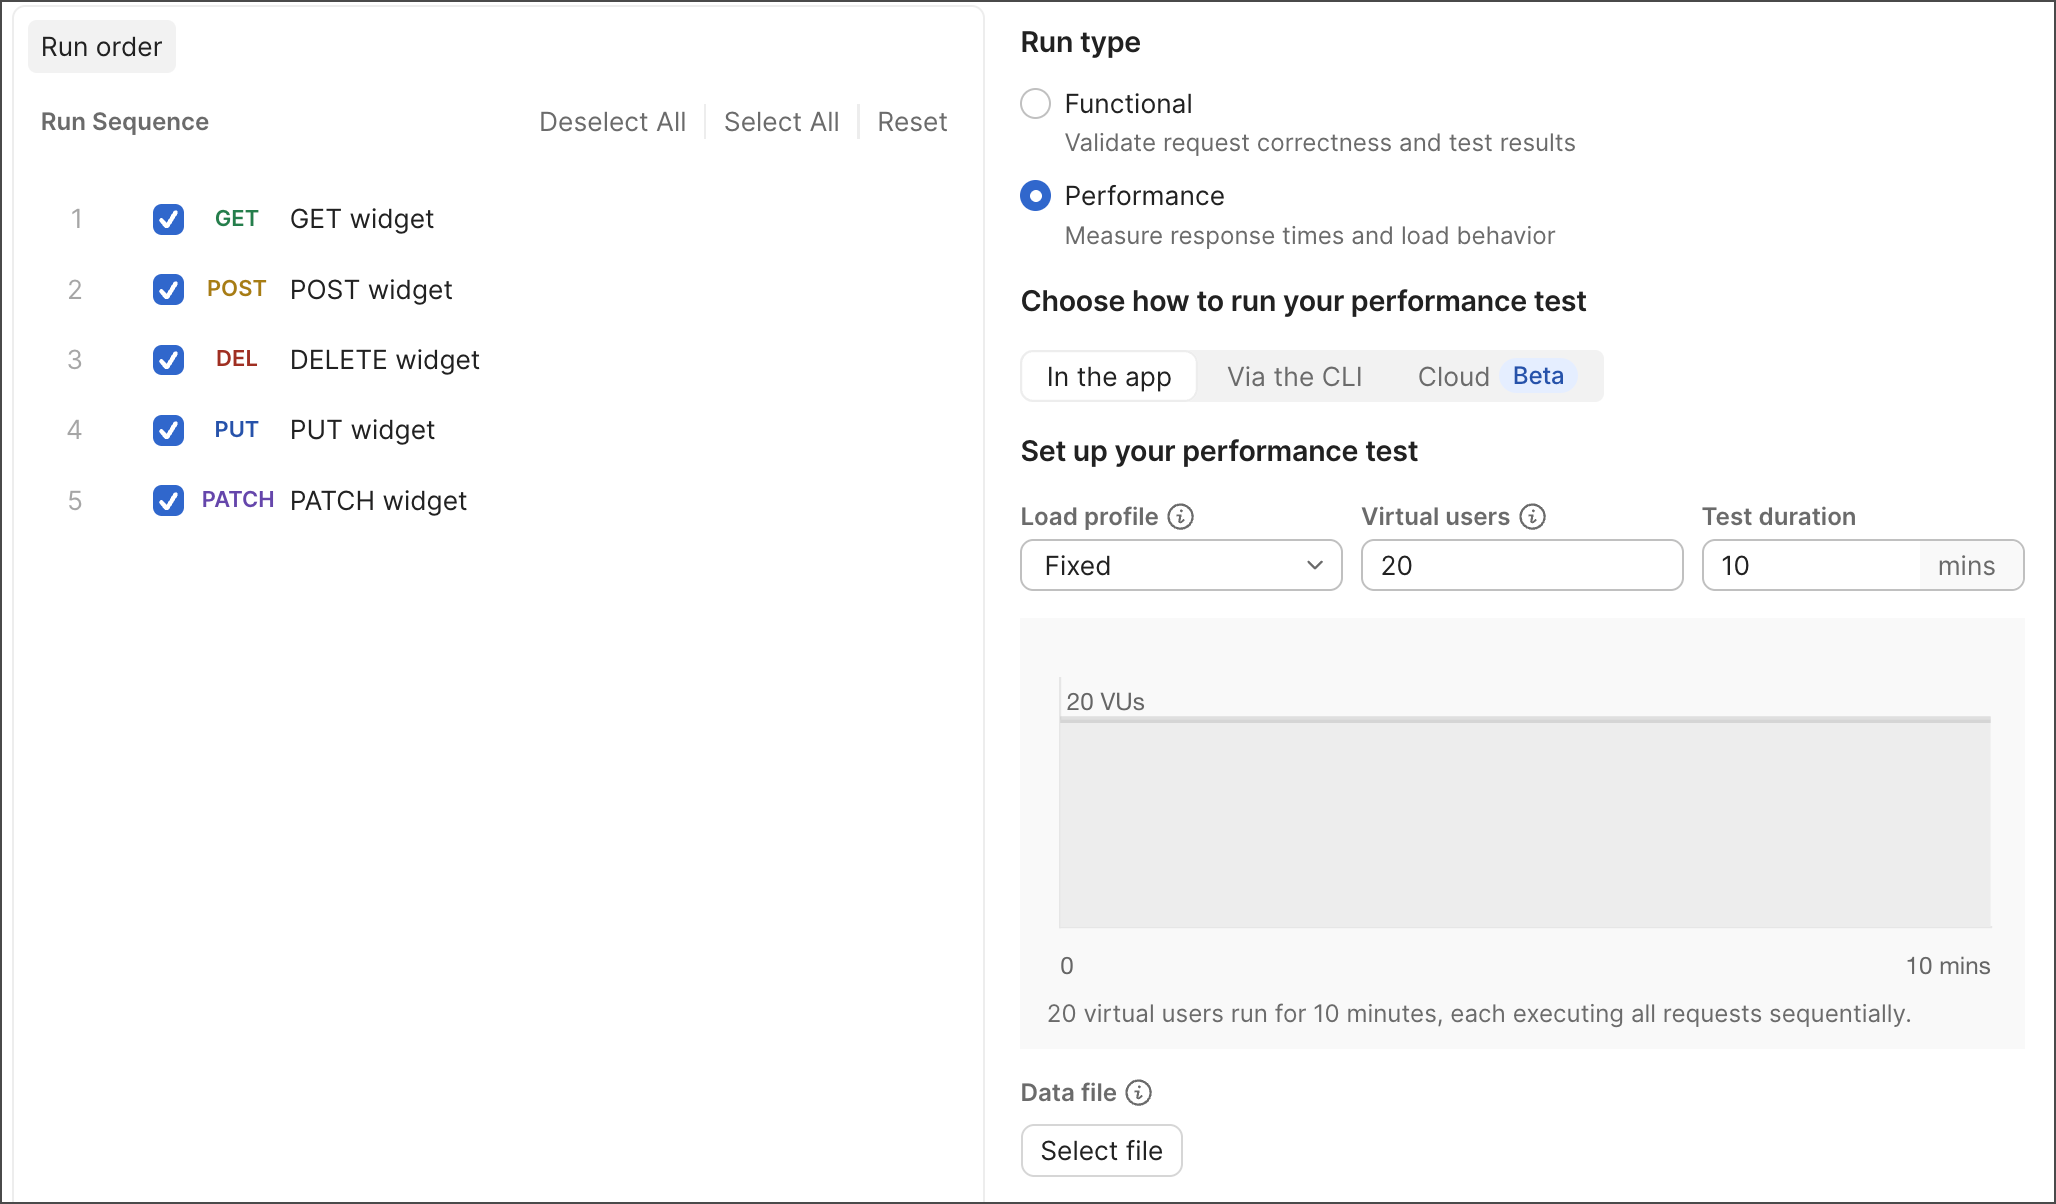
Task: Click Select All in Run Sequence
Action: click(x=782, y=122)
